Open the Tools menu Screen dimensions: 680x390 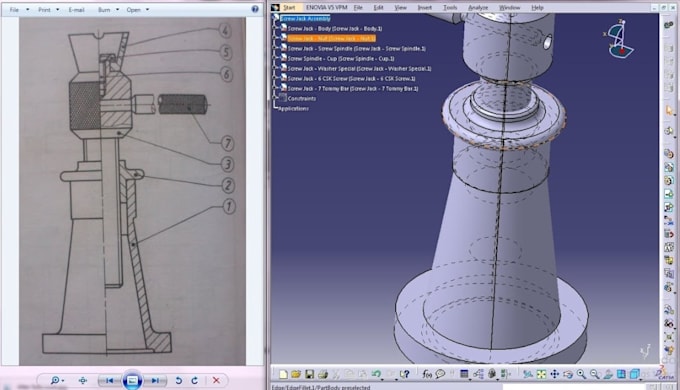tap(450, 8)
